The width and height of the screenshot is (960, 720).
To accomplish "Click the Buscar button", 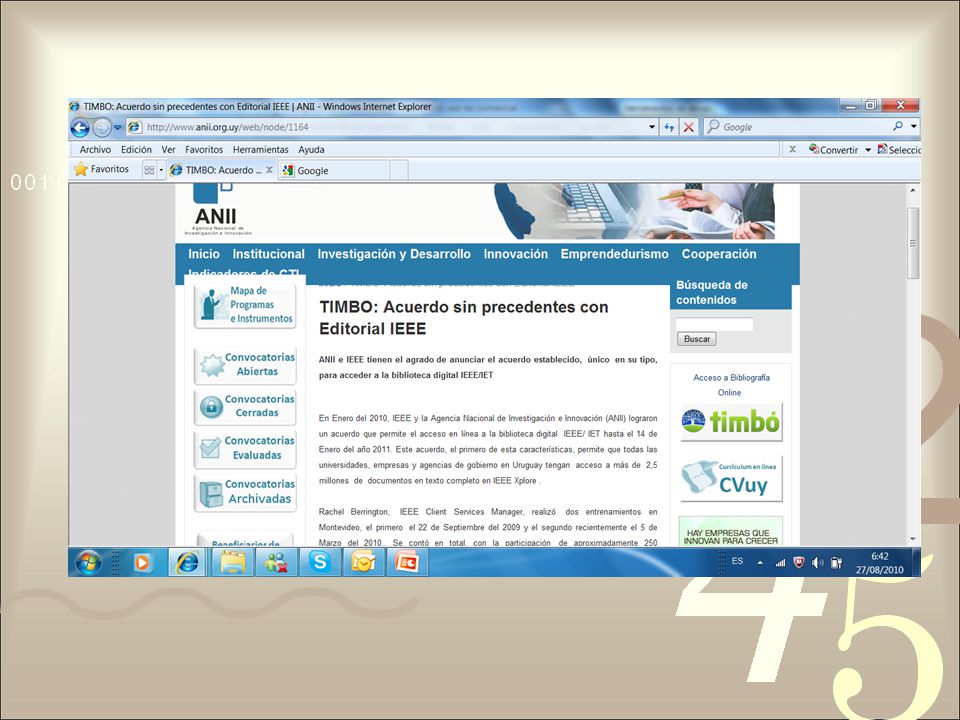I will pos(697,339).
